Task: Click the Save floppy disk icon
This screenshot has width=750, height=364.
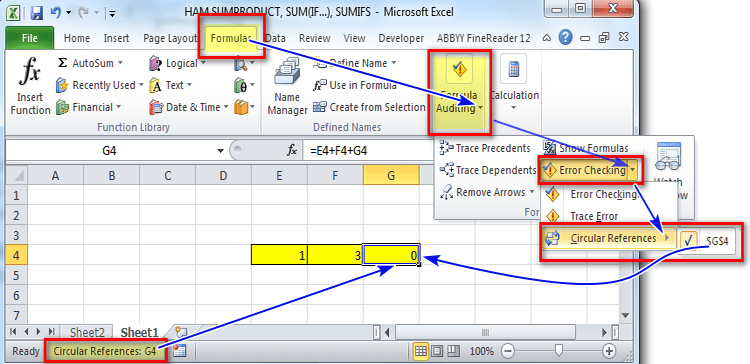Action: 37,12
